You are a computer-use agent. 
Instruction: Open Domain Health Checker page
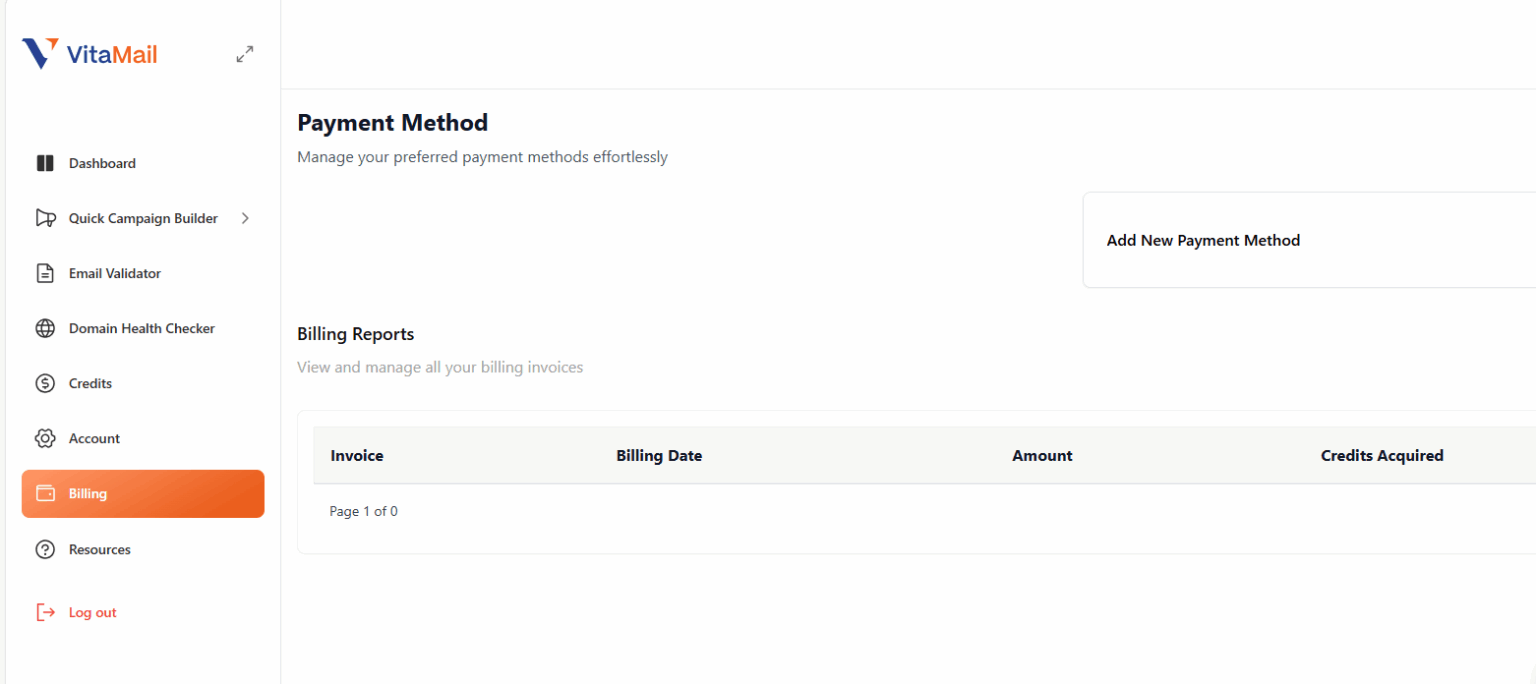tap(141, 328)
